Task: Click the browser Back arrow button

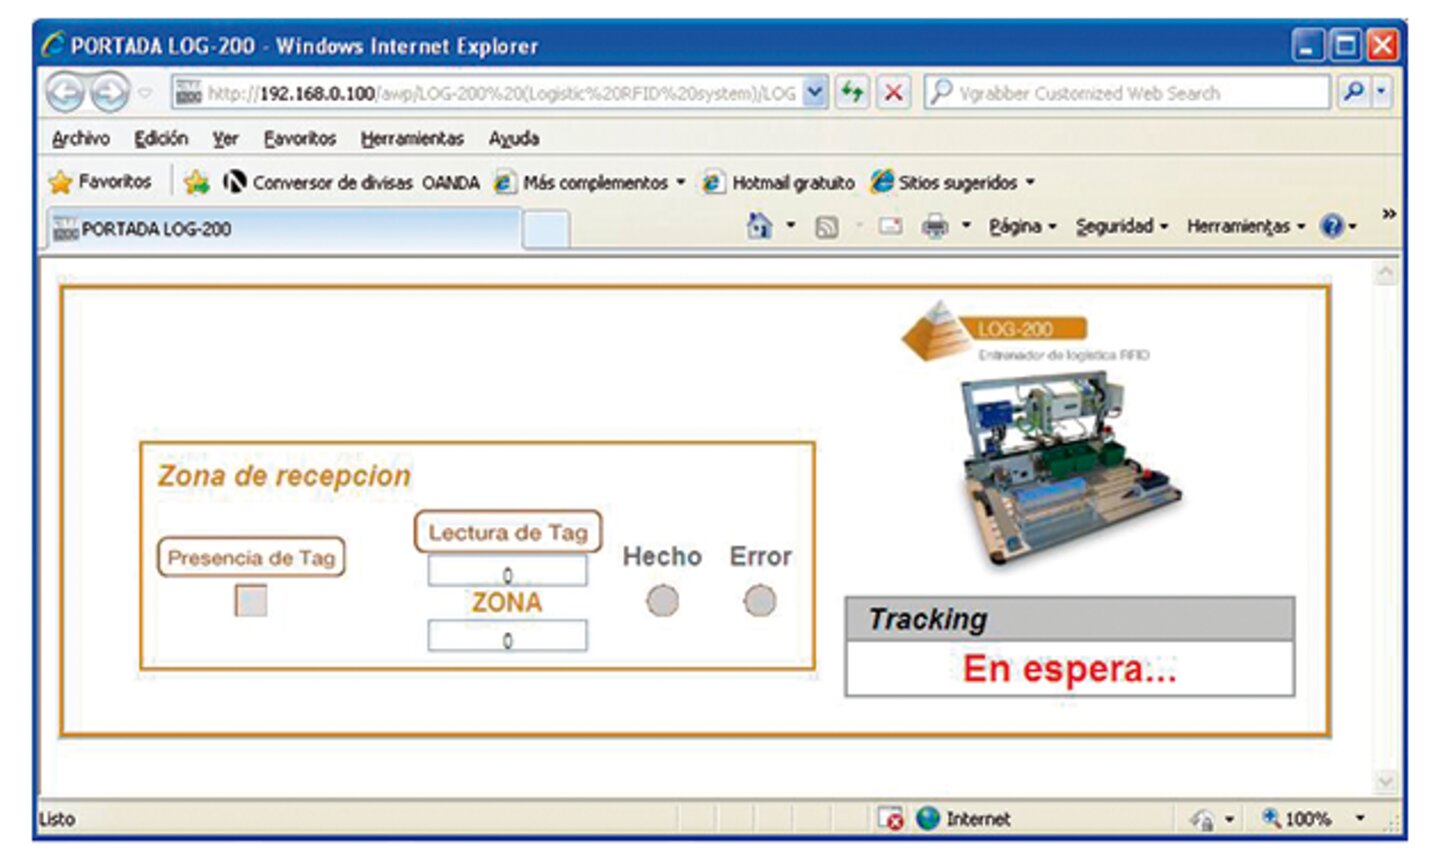Action: 65,93
